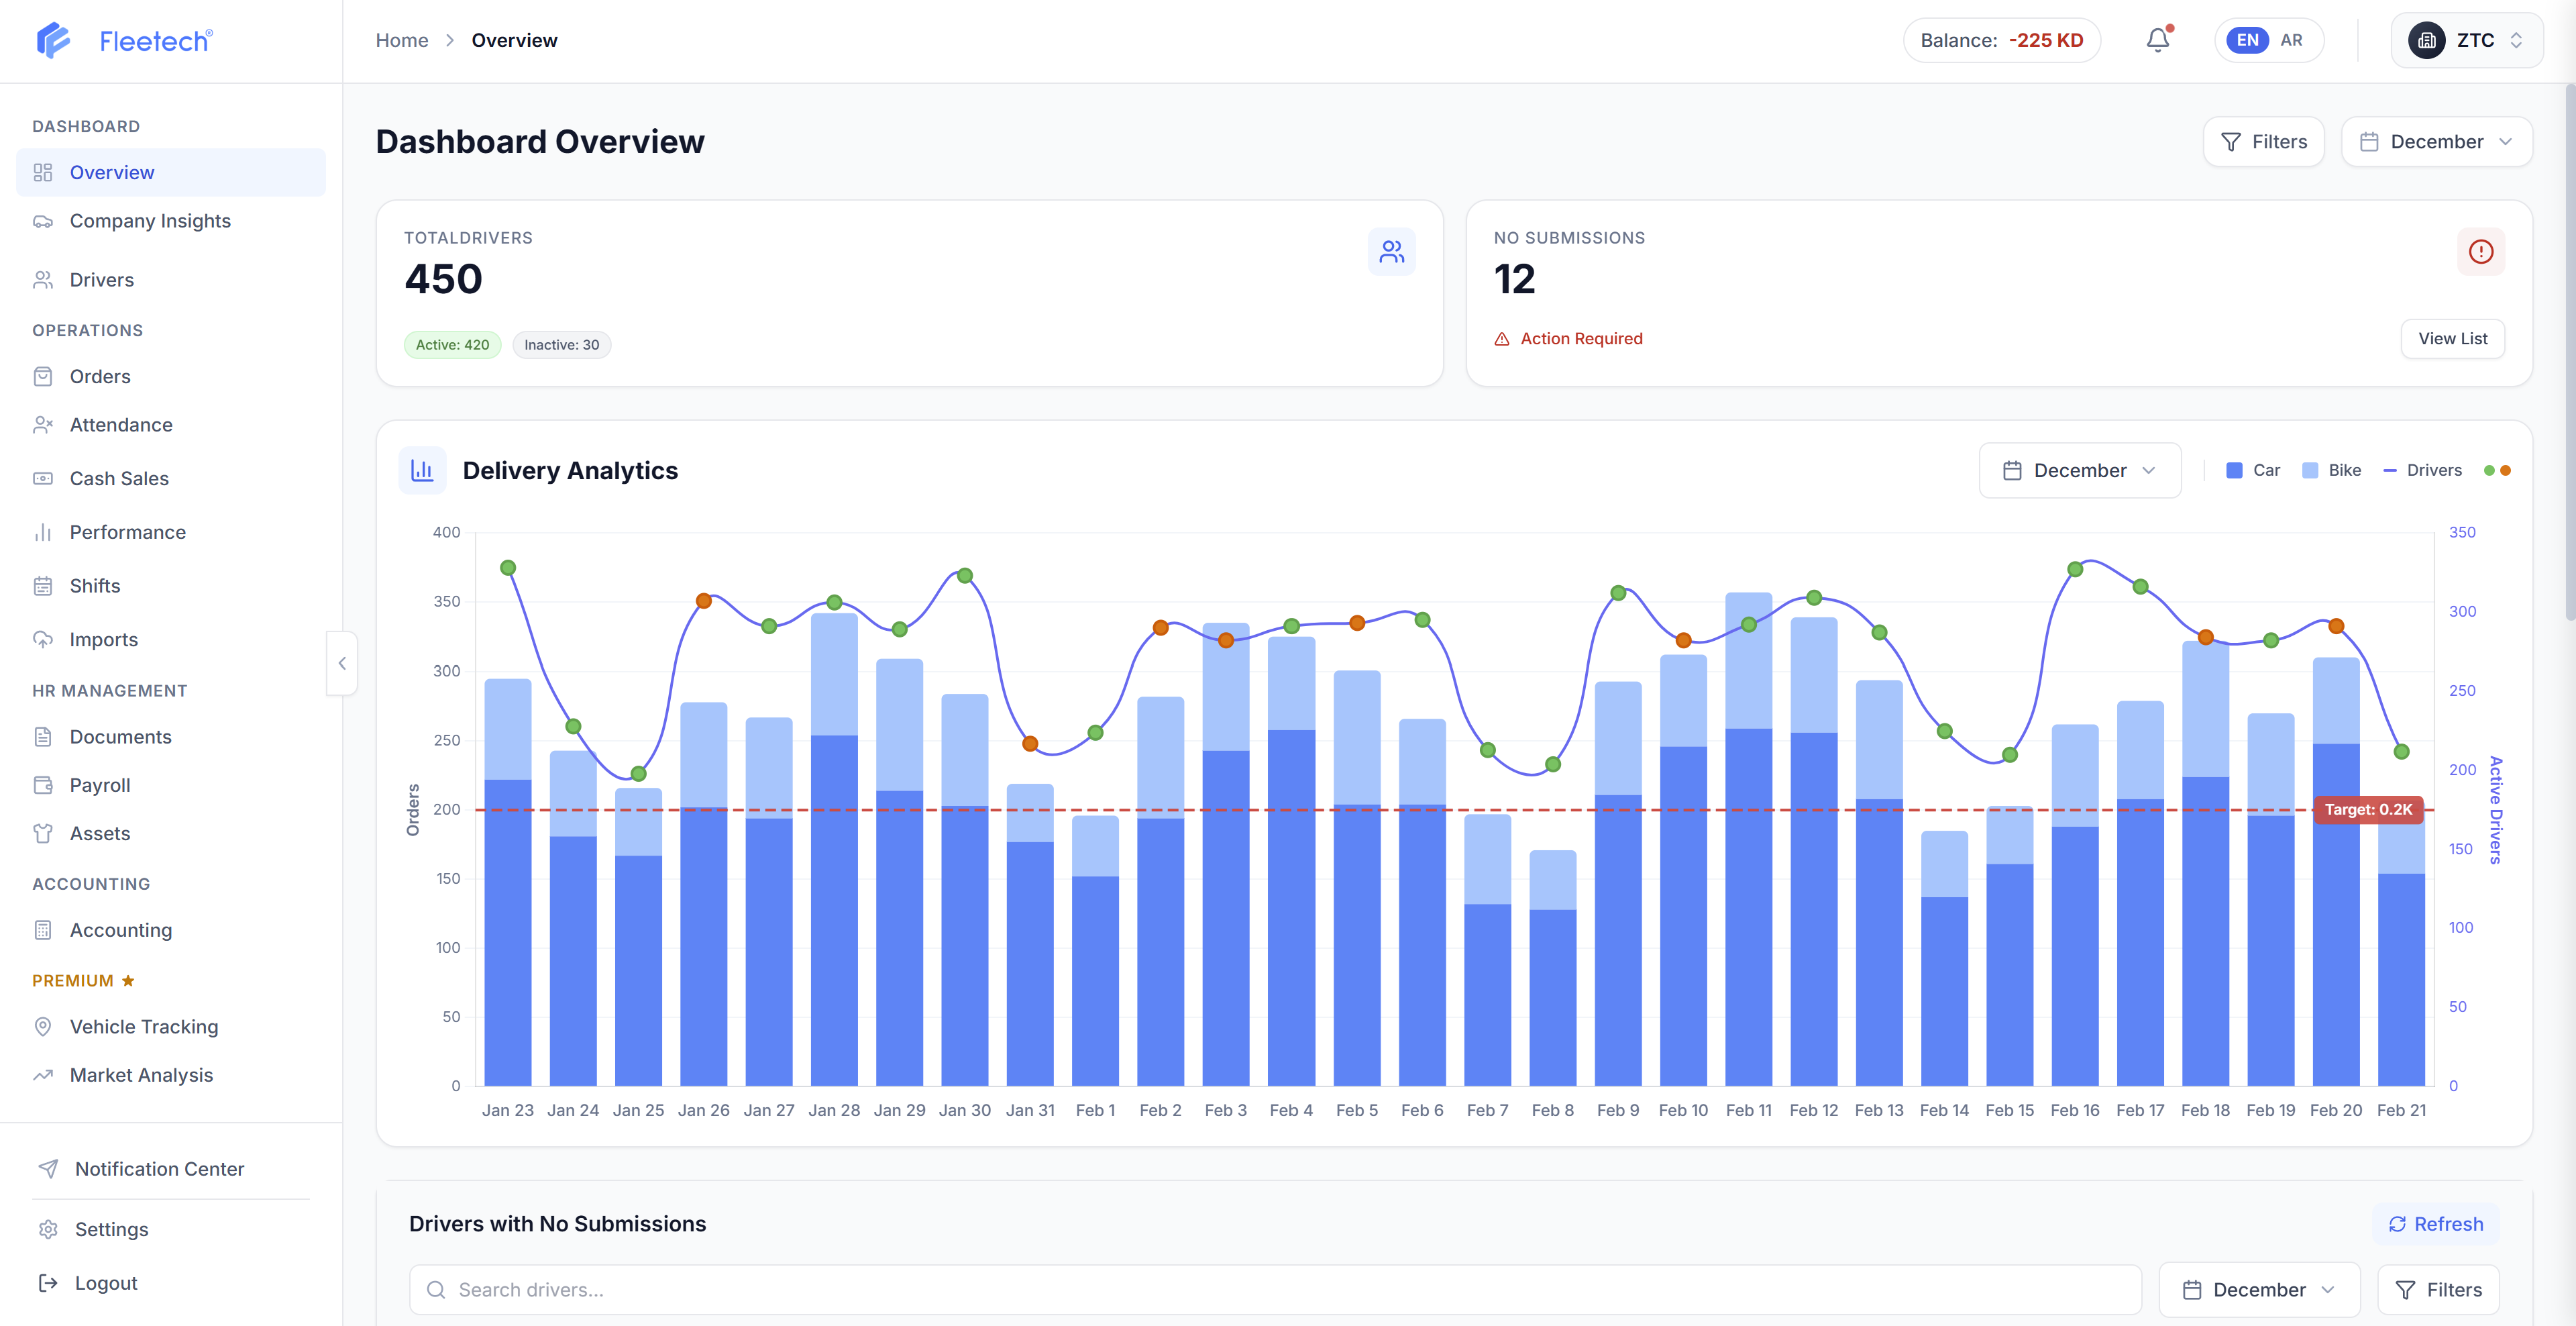Toggle the Bike series in the chart legend
This screenshot has height=1326, width=2576.
(2332, 470)
